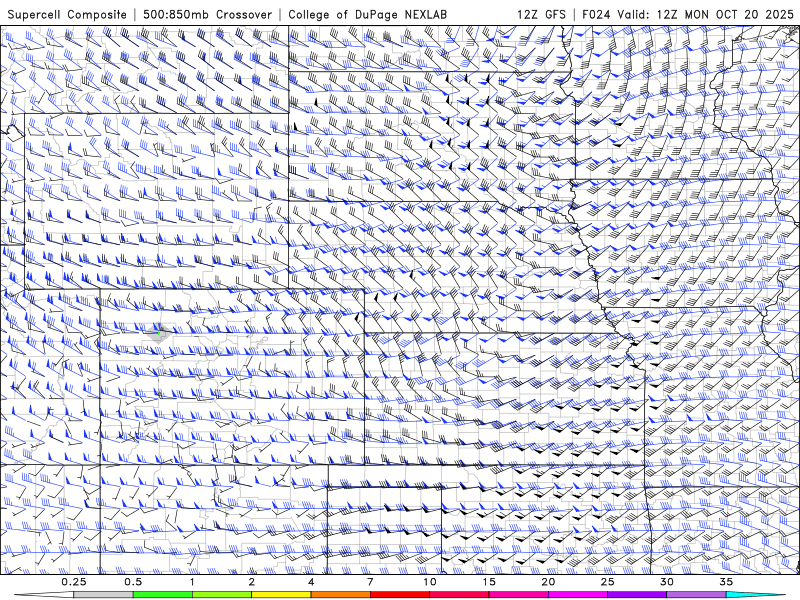Click the orange color bar segment 4–7
The width and height of the screenshot is (800, 600).
click(x=340, y=595)
